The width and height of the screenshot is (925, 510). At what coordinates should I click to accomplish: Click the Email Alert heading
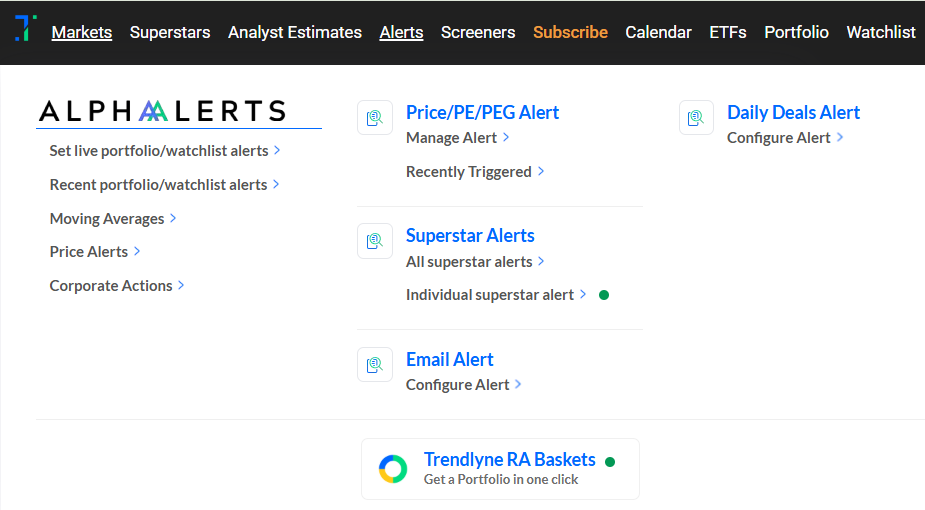click(x=449, y=360)
